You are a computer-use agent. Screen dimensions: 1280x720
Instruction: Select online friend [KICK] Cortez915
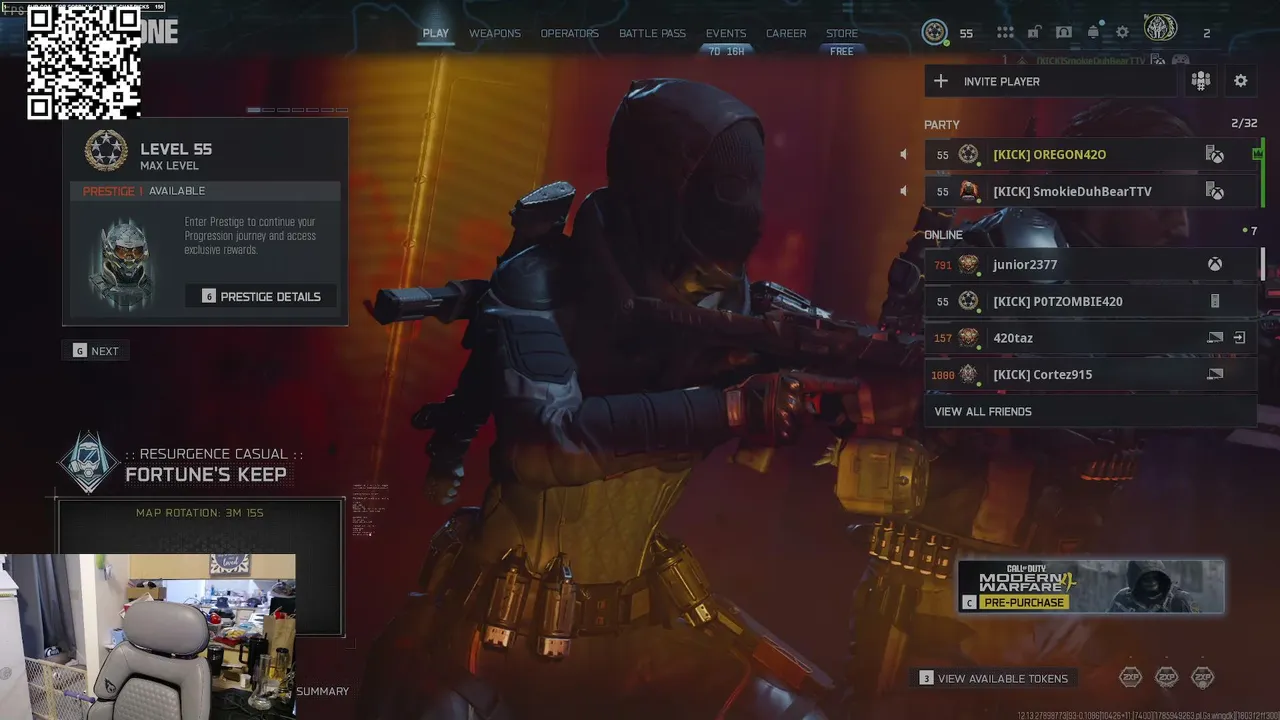coord(1090,375)
